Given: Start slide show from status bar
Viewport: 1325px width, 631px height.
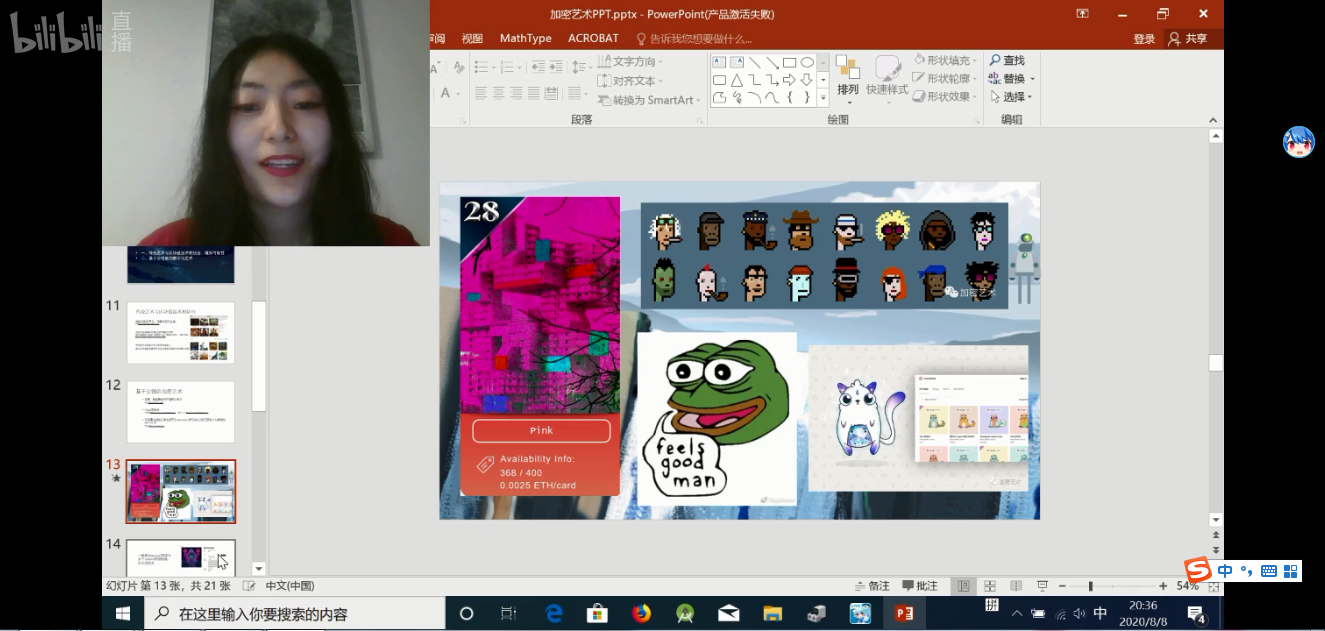Looking at the screenshot, I should (x=1042, y=586).
